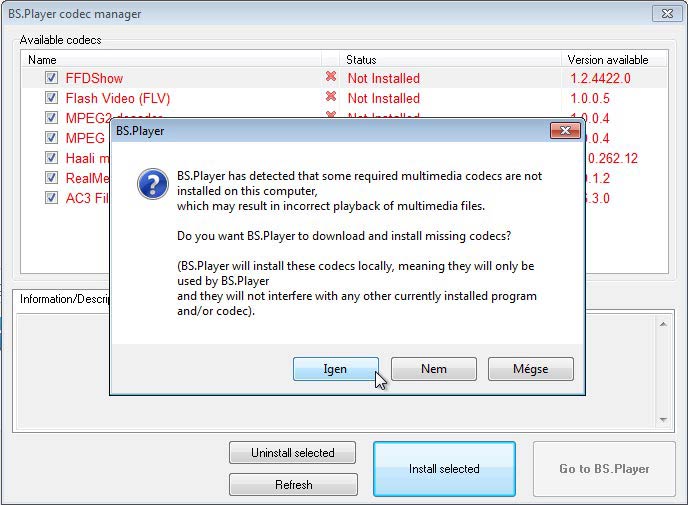Click red X status icon for FFDShow
The image size is (688, 505).
(331, 76)
